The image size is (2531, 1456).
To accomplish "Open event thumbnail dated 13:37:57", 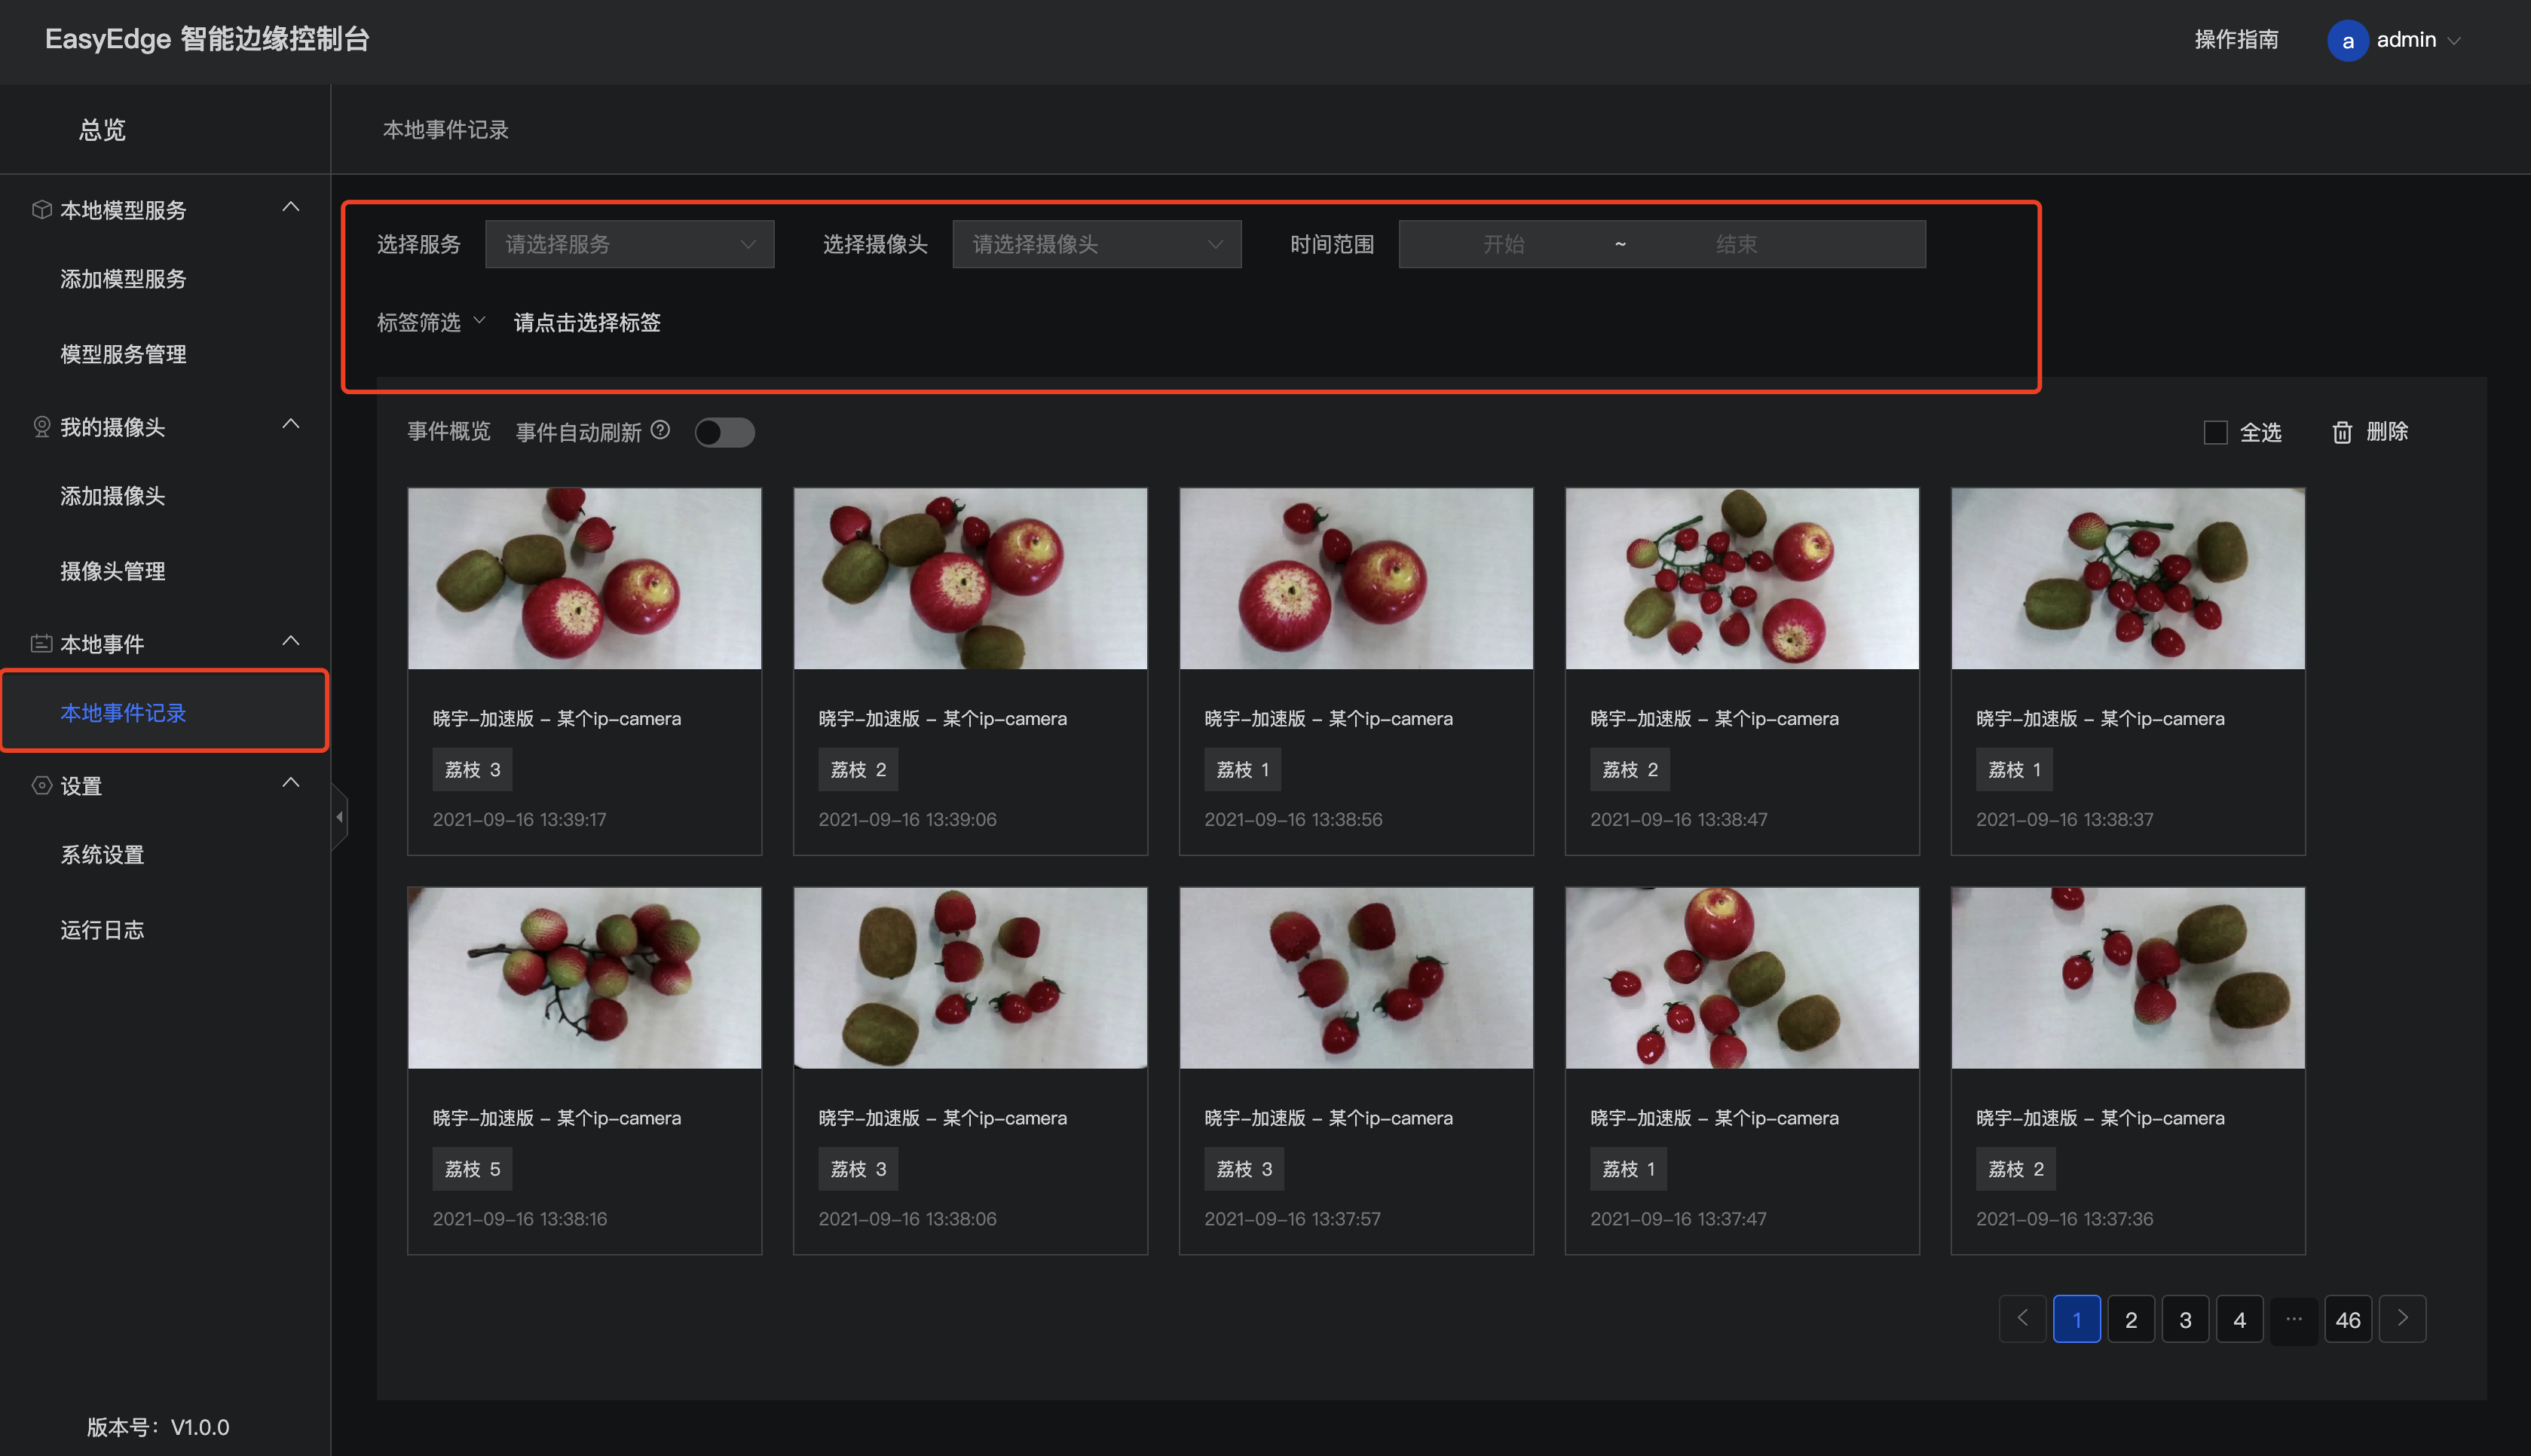I will (1356, 978).
